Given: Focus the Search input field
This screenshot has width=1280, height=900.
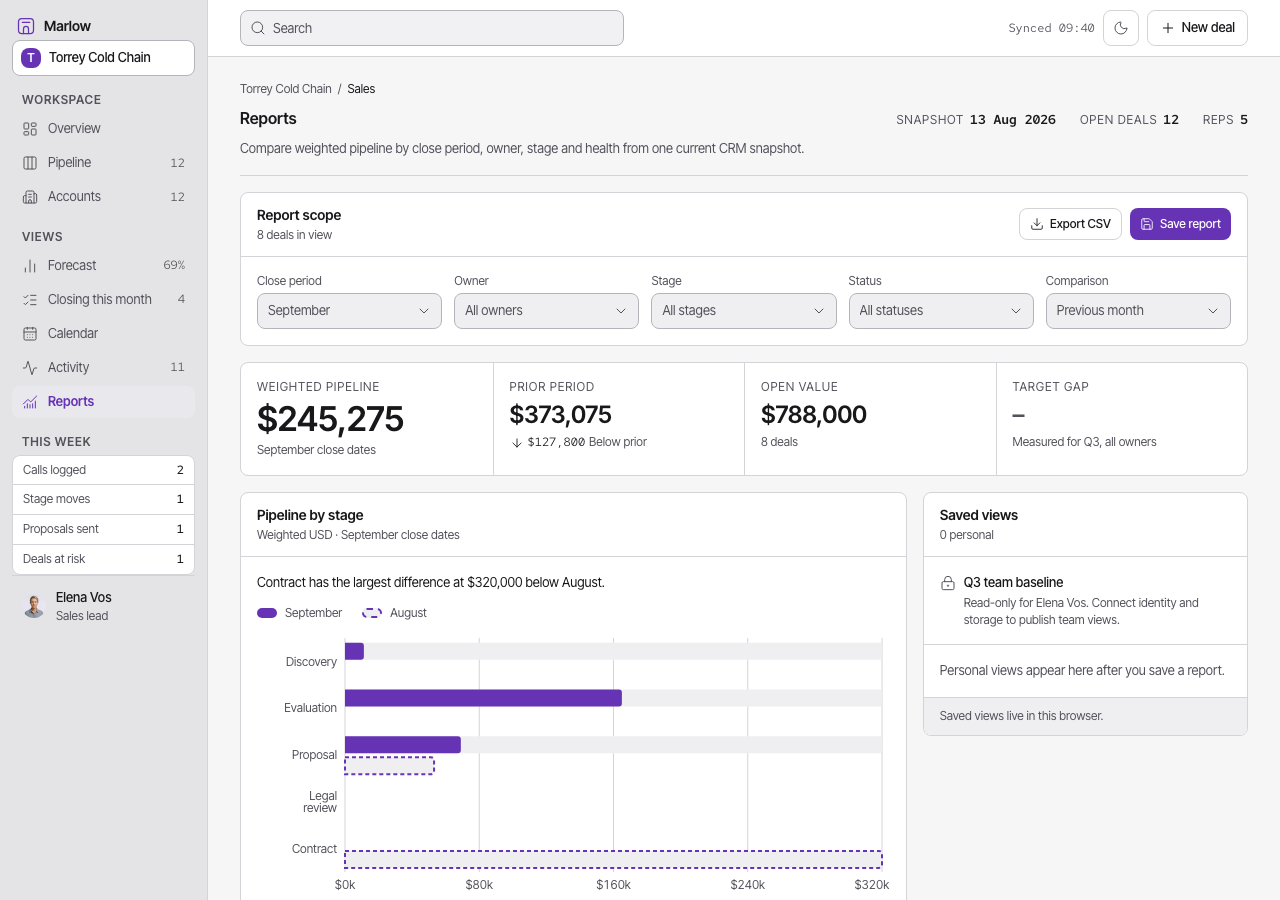Looking at the screenshot, I should pyautogui.click(x=431, y=28).
